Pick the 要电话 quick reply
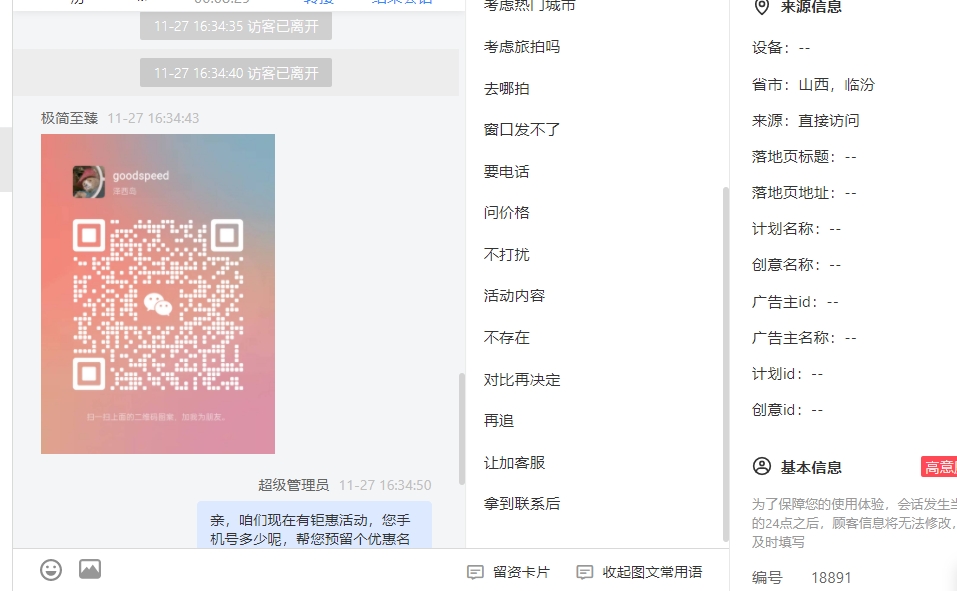The height and width of the screenshot is (591, 957). tap(507, 172)
